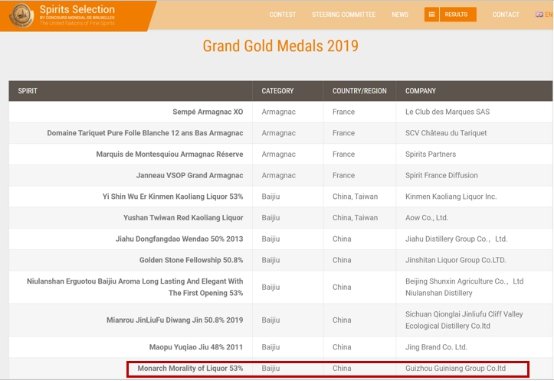Click Le Club des Marques SAS company
The image size is (554, 381).
click(447, 112)
